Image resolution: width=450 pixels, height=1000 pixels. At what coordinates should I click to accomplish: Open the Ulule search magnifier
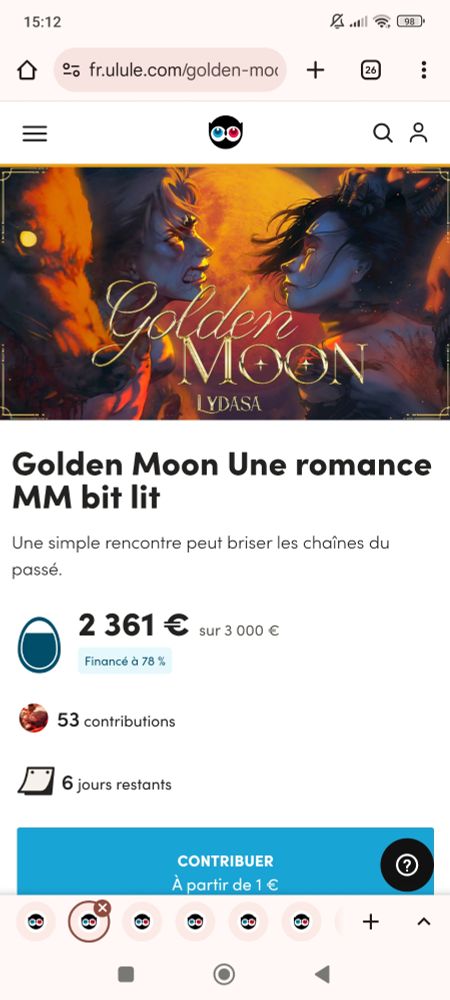click(x=382, y=133)
